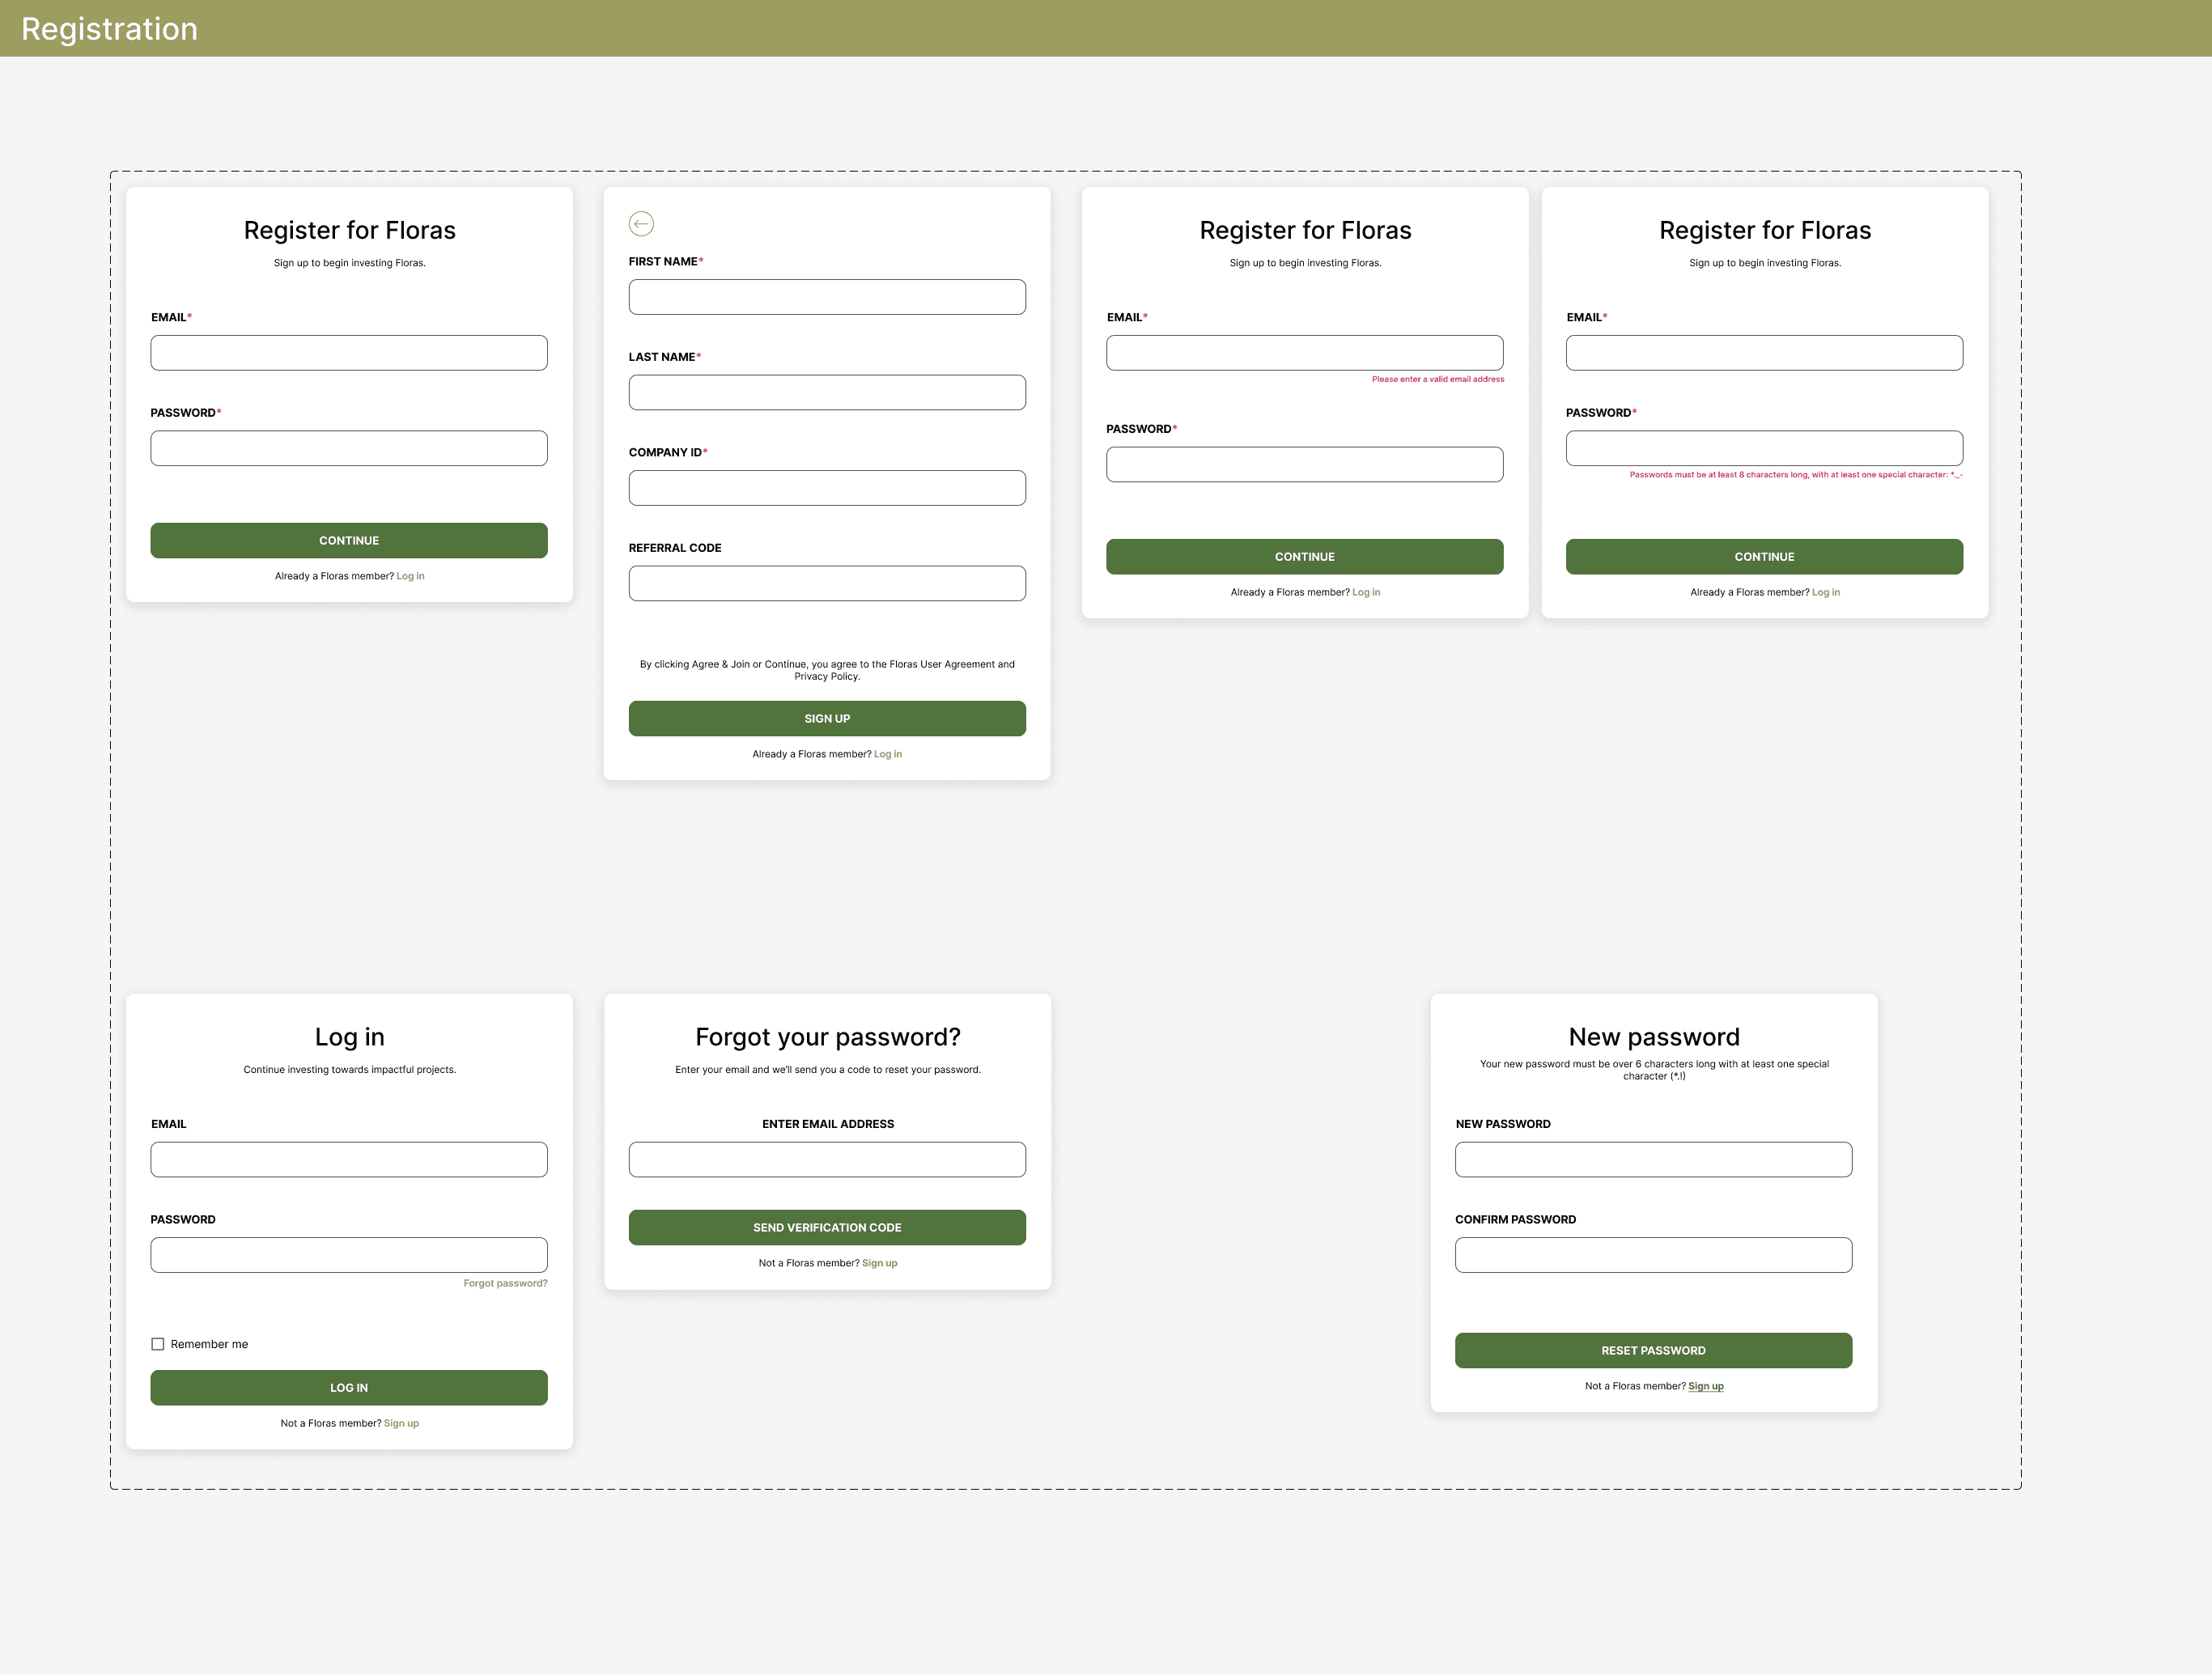The image size is (2212, 1675).
Task: Click the 'Forgot your password?' heading
Action: click(828, 1037)
